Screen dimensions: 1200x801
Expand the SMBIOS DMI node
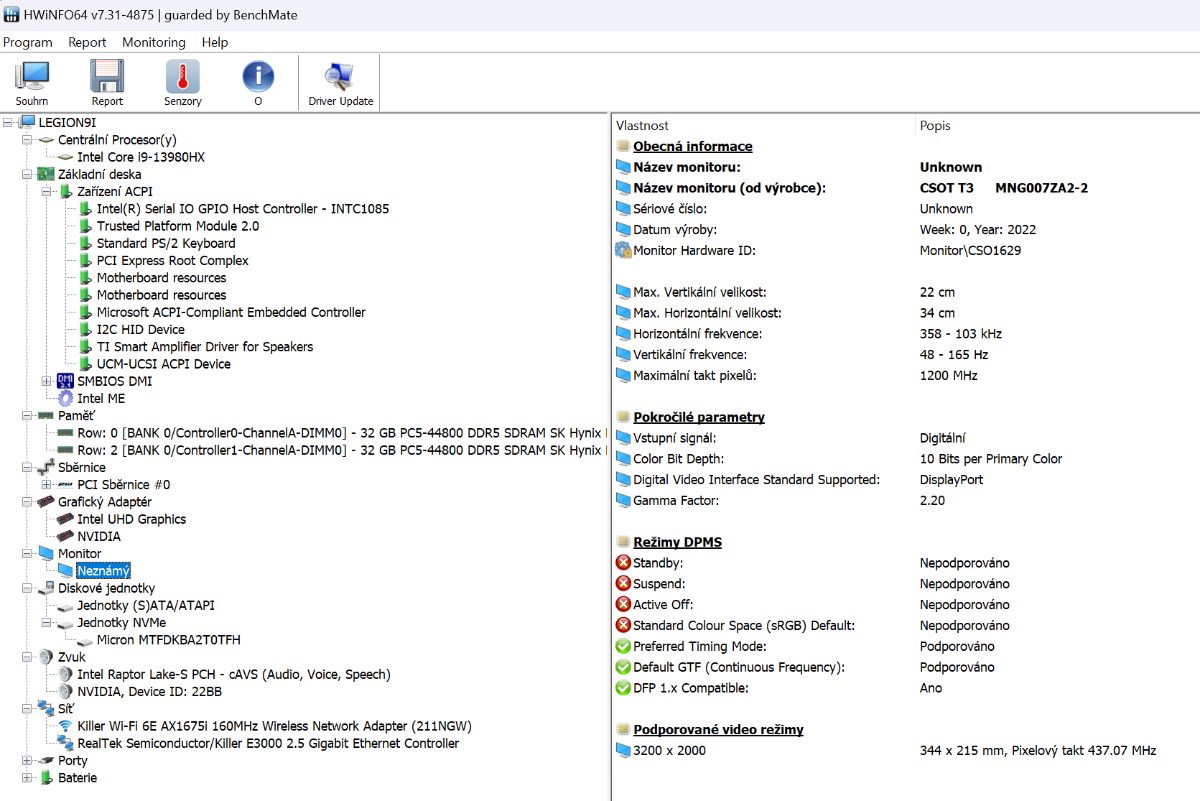tap(46, 381)
